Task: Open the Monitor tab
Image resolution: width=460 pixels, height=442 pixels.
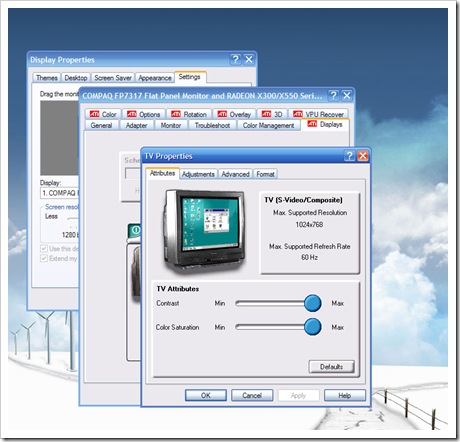Action: 171,125
